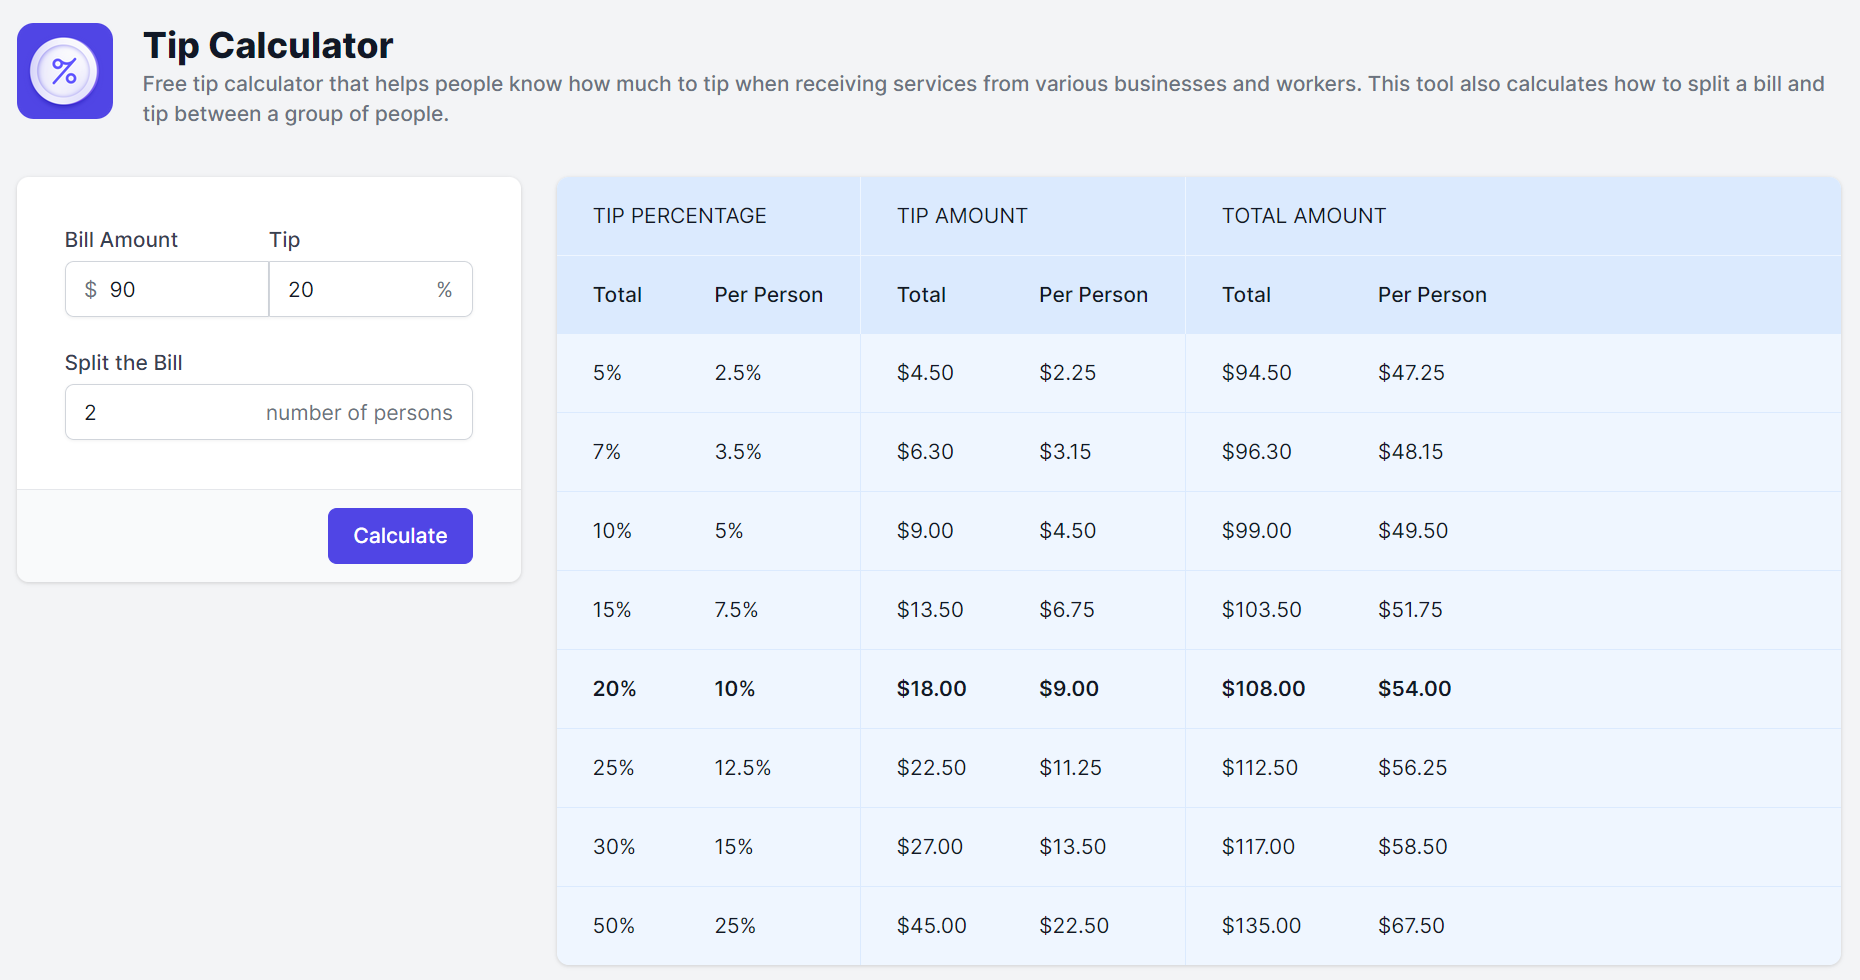Click the $54.00 per person total

[x=1414, y=689]
